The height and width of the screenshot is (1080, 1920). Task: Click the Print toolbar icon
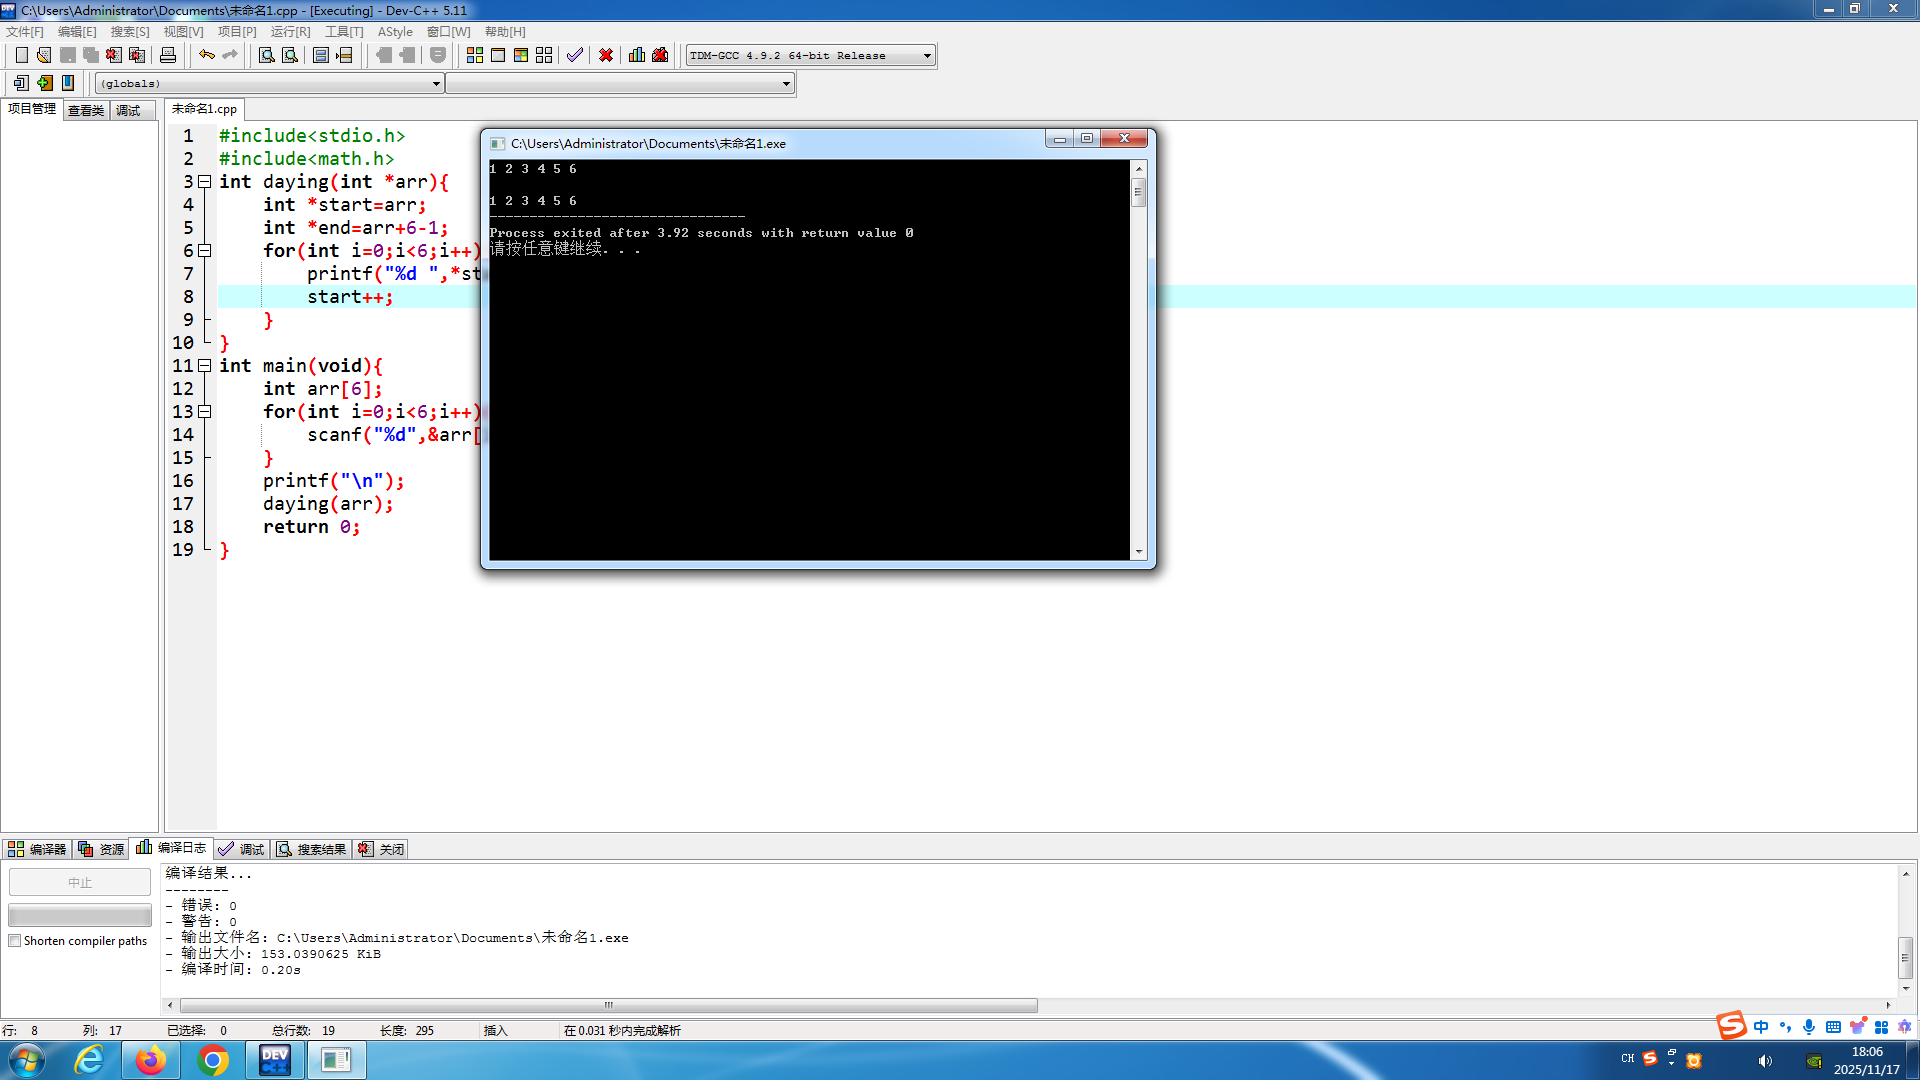[168, 55]
